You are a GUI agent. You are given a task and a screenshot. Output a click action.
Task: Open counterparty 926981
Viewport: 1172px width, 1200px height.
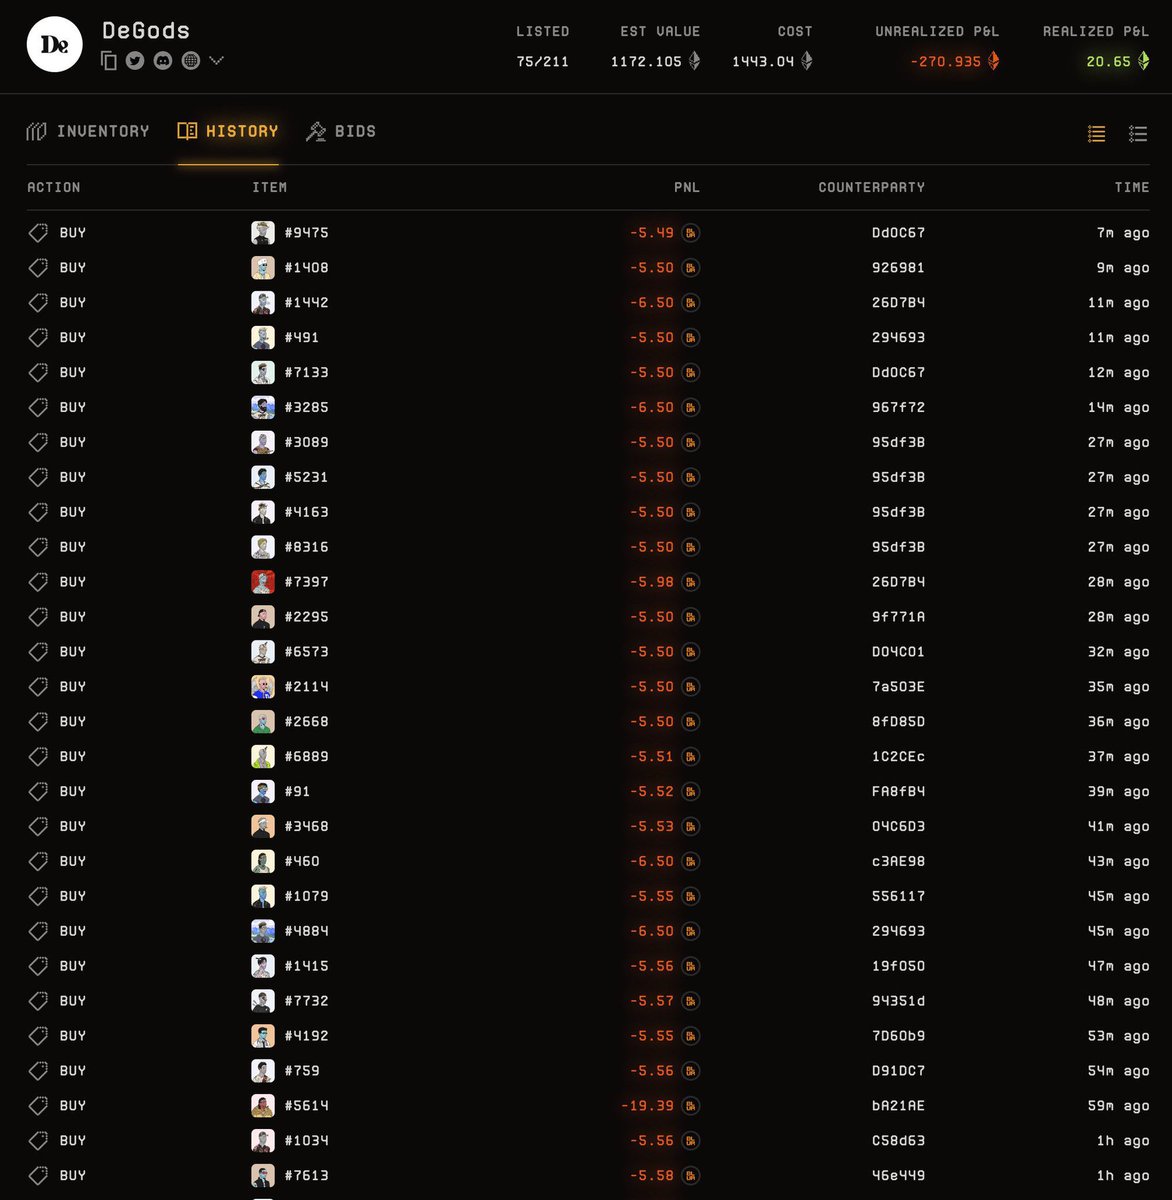point(898,268)
